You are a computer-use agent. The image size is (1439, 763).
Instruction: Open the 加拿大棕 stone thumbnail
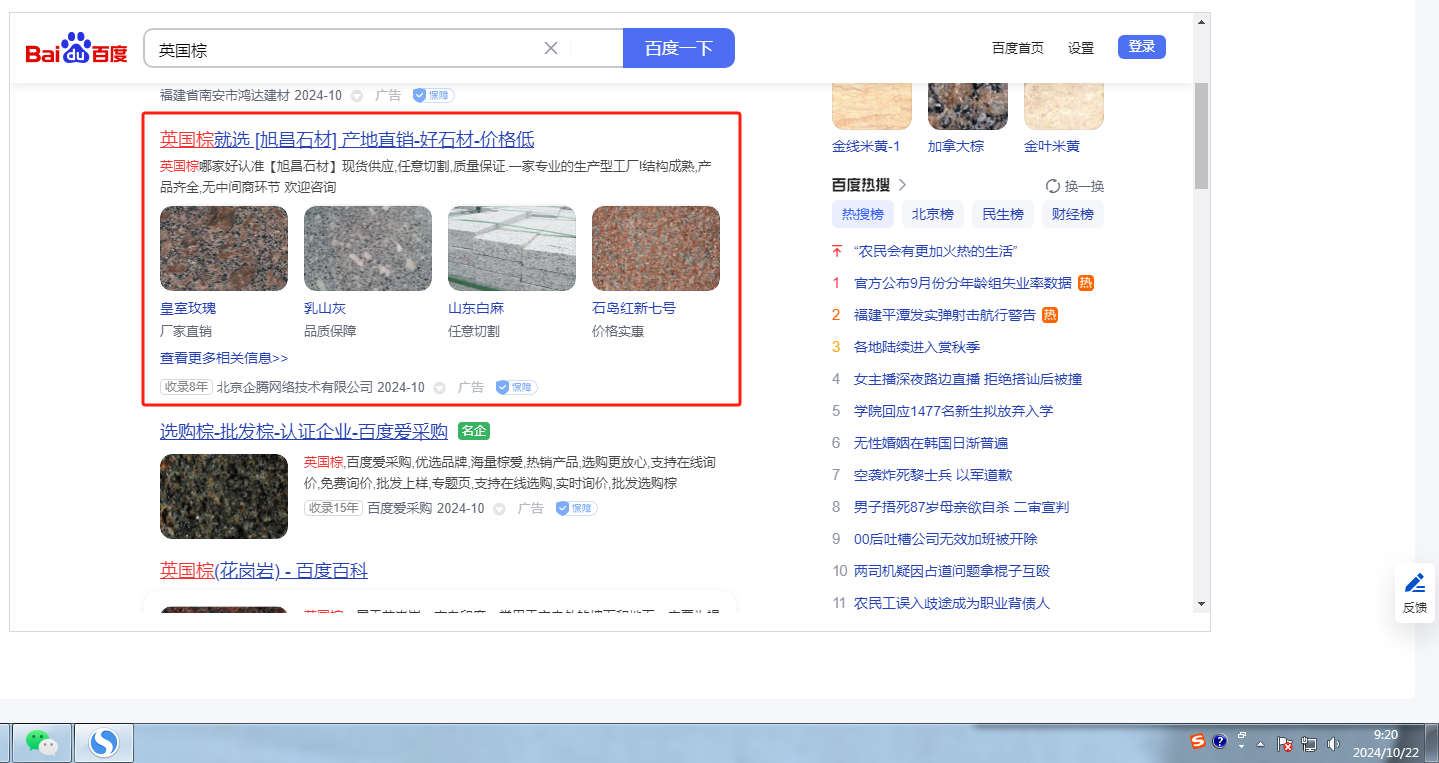(968, 106)
